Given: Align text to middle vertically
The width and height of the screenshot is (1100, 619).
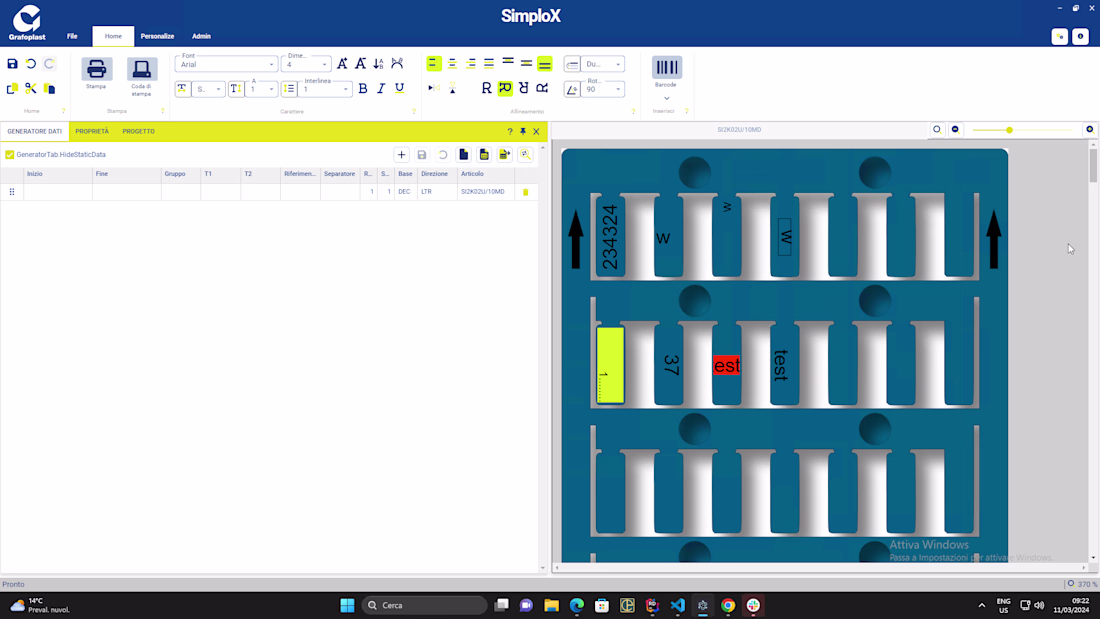Looking at the screenshot, I should click(526, 64).
